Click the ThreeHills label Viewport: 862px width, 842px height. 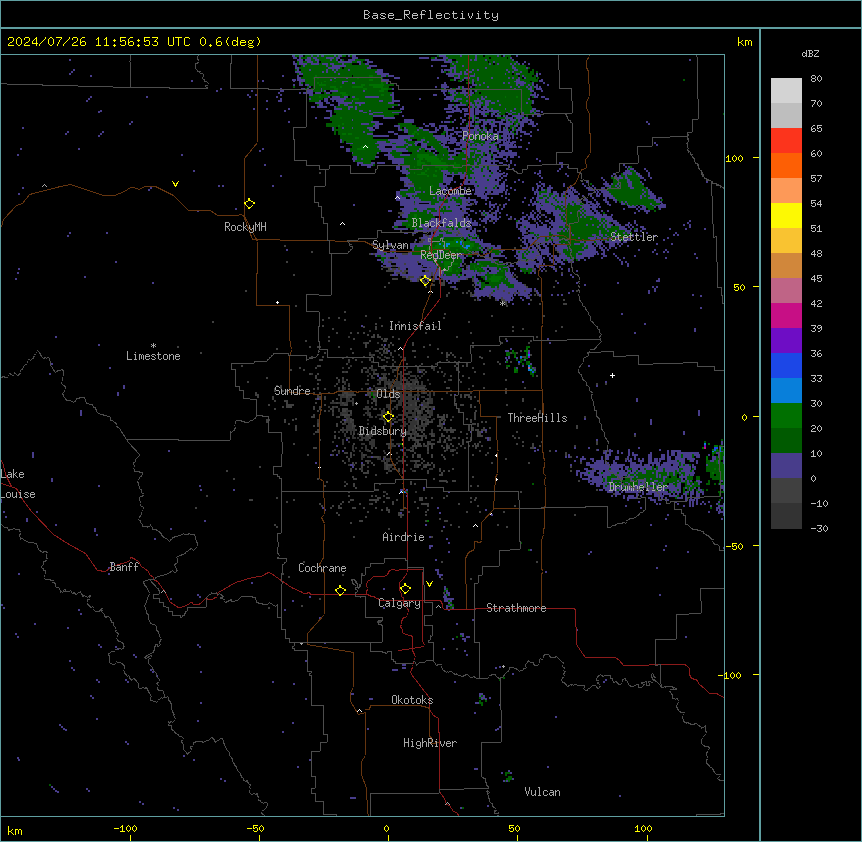[537, 418]
